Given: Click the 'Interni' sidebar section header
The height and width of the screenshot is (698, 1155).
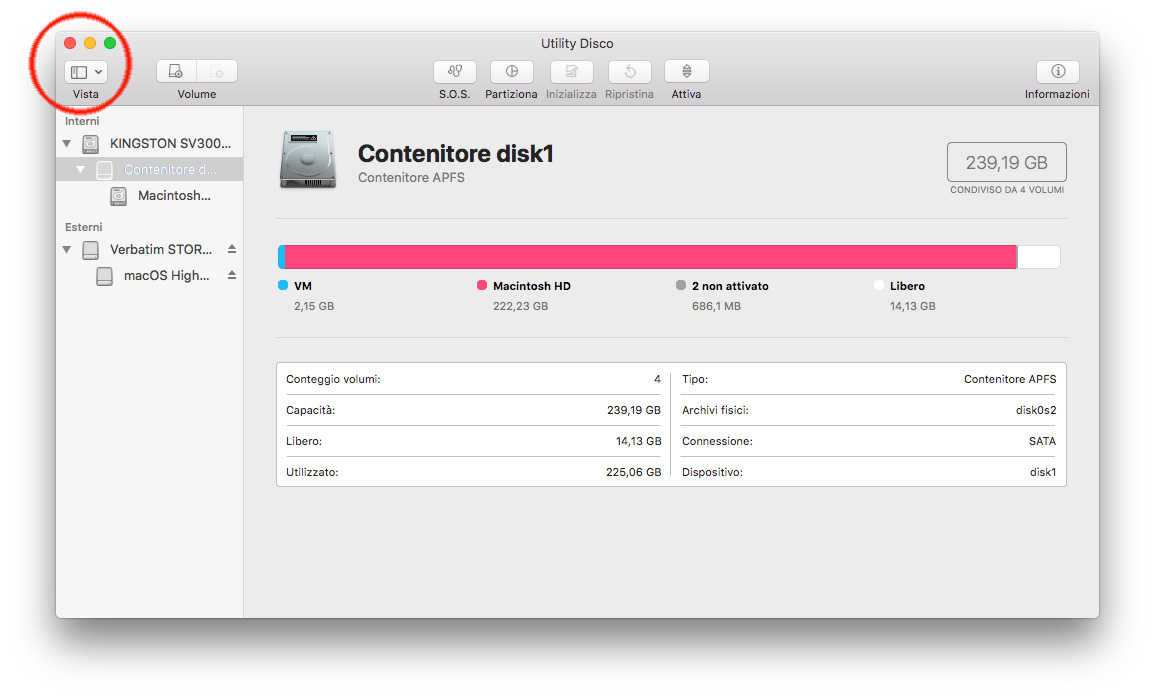Looking at the screenshot, I should 82,121.
